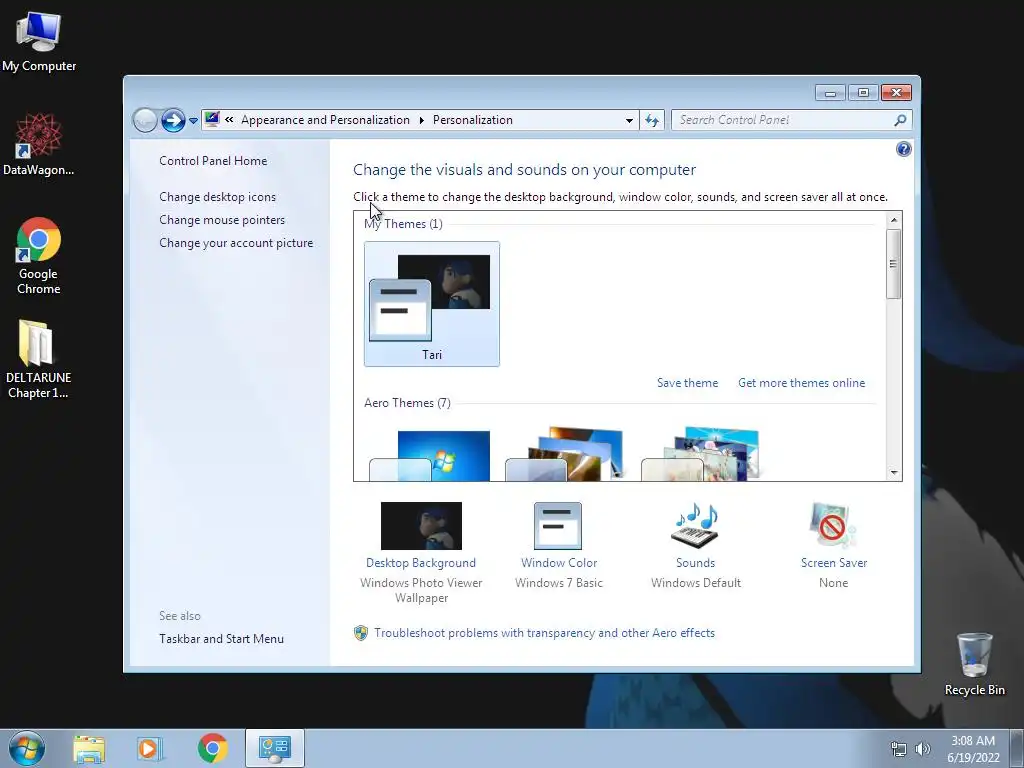
Task: Click Save theme link
Action: 687,383
